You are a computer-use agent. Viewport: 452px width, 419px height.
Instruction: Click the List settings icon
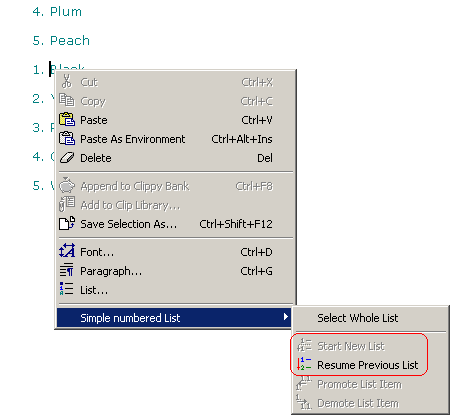pos(66,289)
